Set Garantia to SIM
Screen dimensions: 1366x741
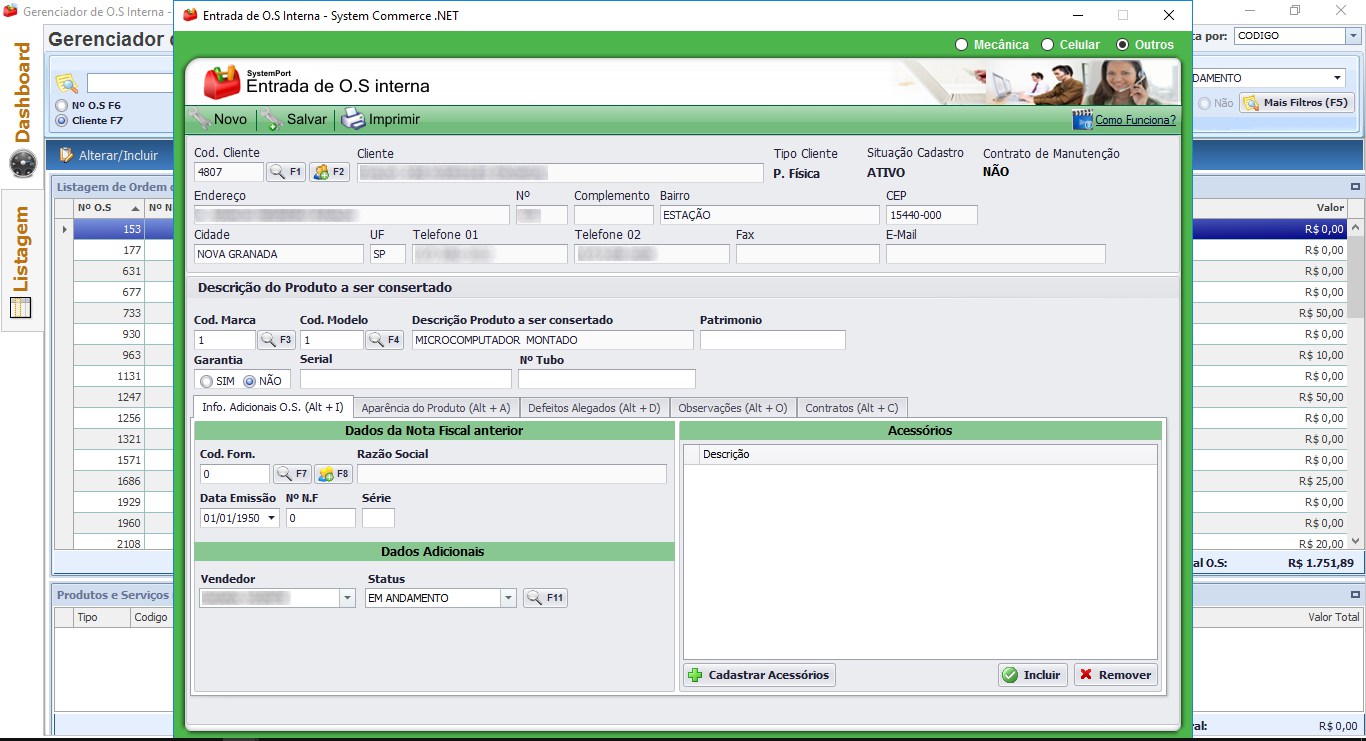coord(206,381)
